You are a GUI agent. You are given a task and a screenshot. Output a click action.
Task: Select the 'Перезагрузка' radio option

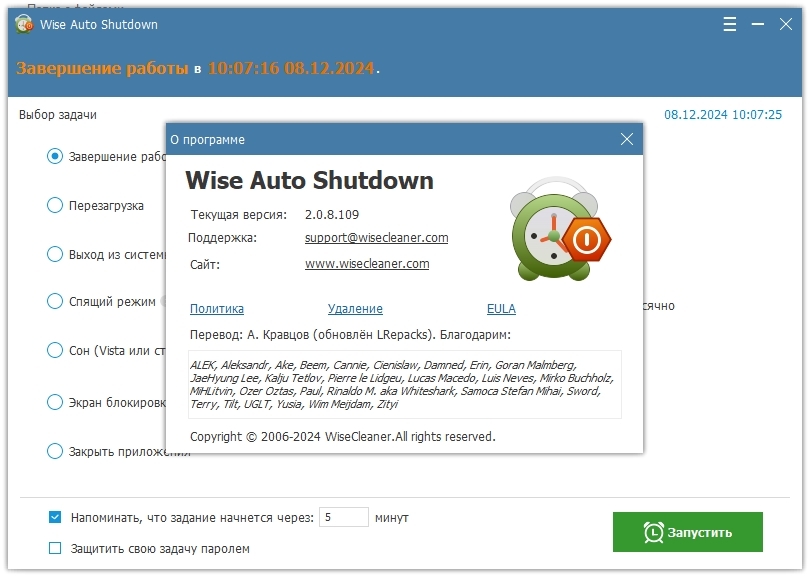(x=55, y=205)
